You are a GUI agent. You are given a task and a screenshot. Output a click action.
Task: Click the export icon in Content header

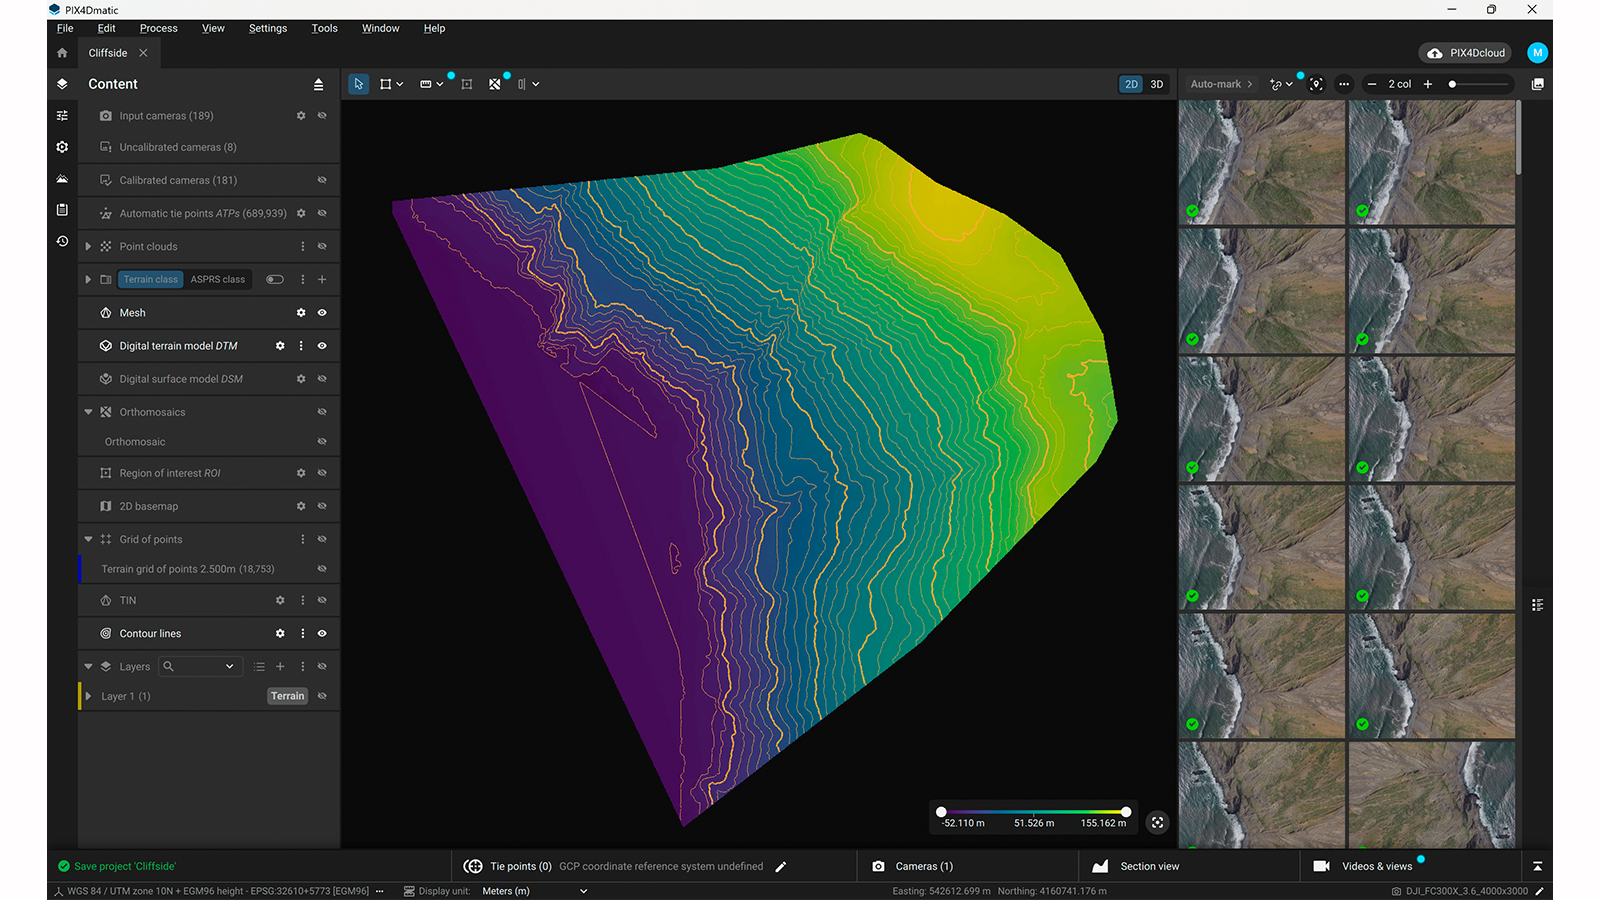coord(318,85)
